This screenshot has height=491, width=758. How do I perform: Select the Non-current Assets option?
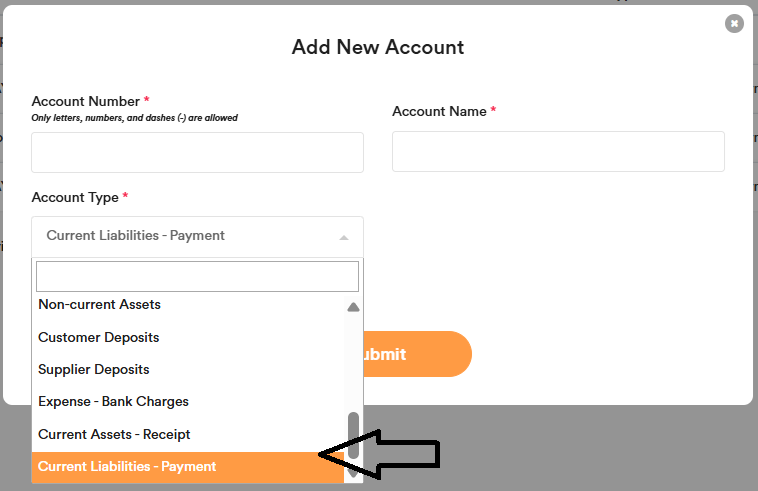(x=100, y=305)
